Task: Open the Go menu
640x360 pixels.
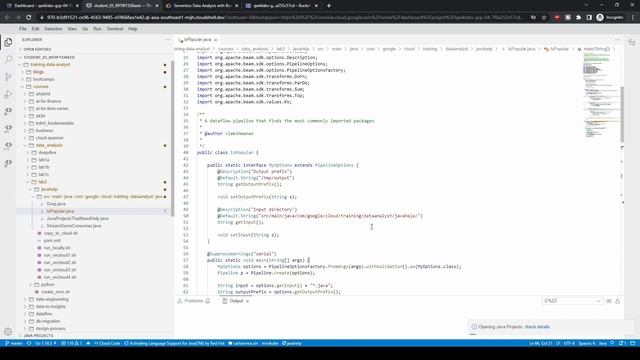Action: click(85, 29)
